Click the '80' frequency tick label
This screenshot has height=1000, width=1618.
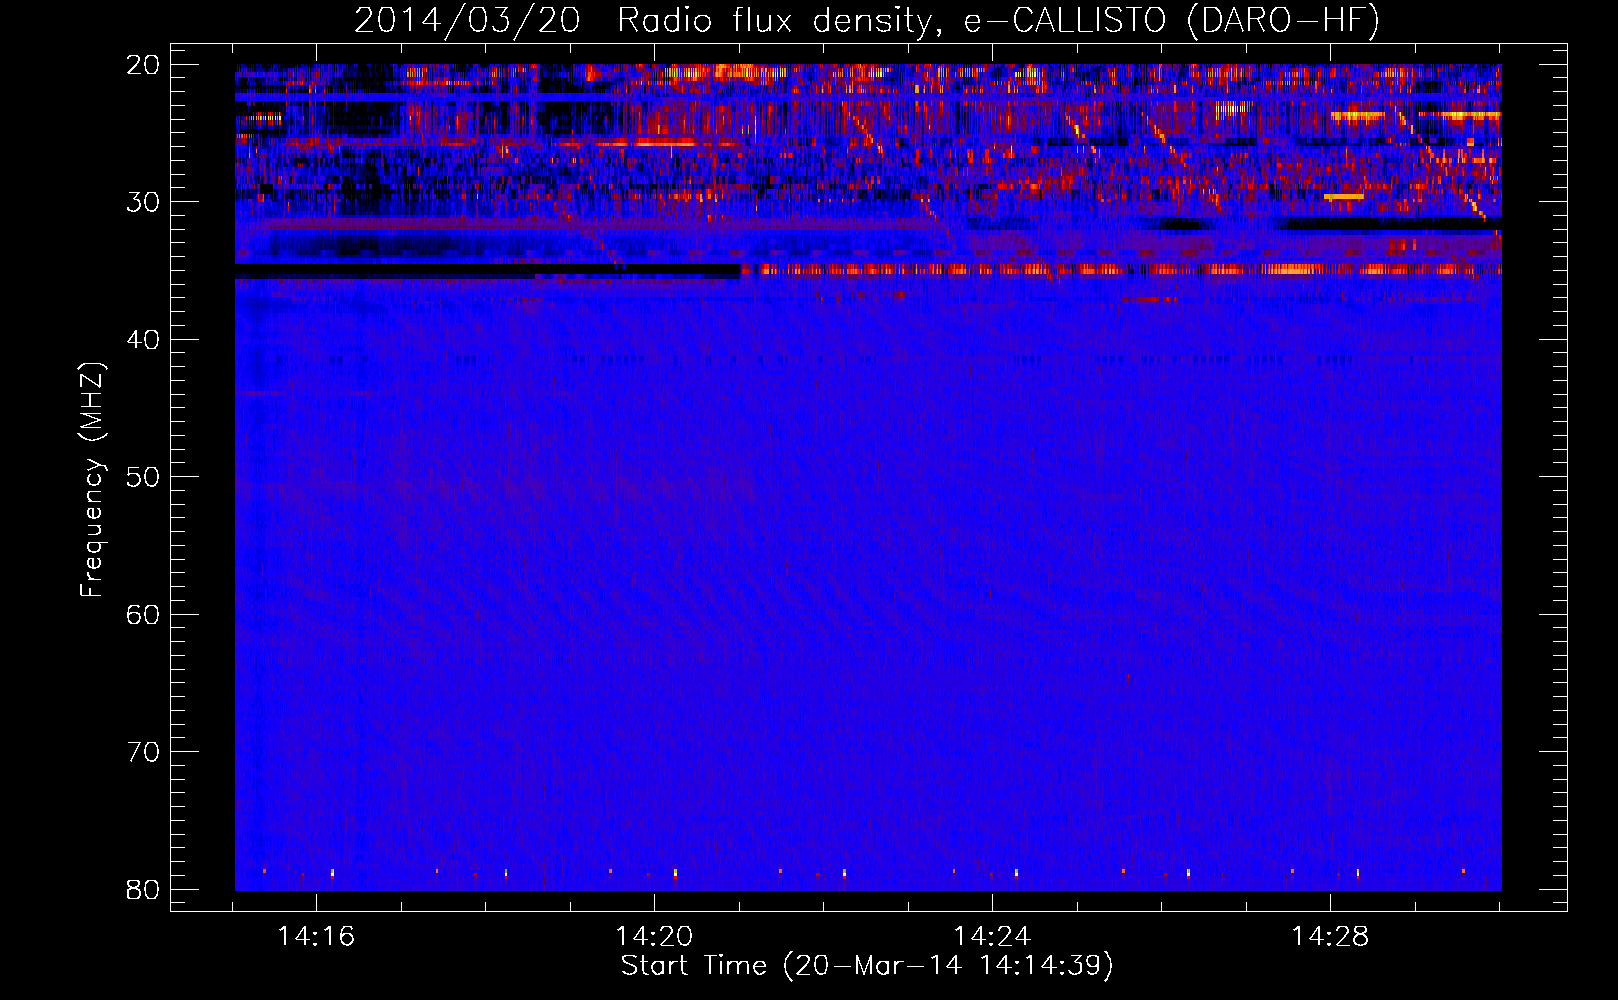click(x=144, y=889)
